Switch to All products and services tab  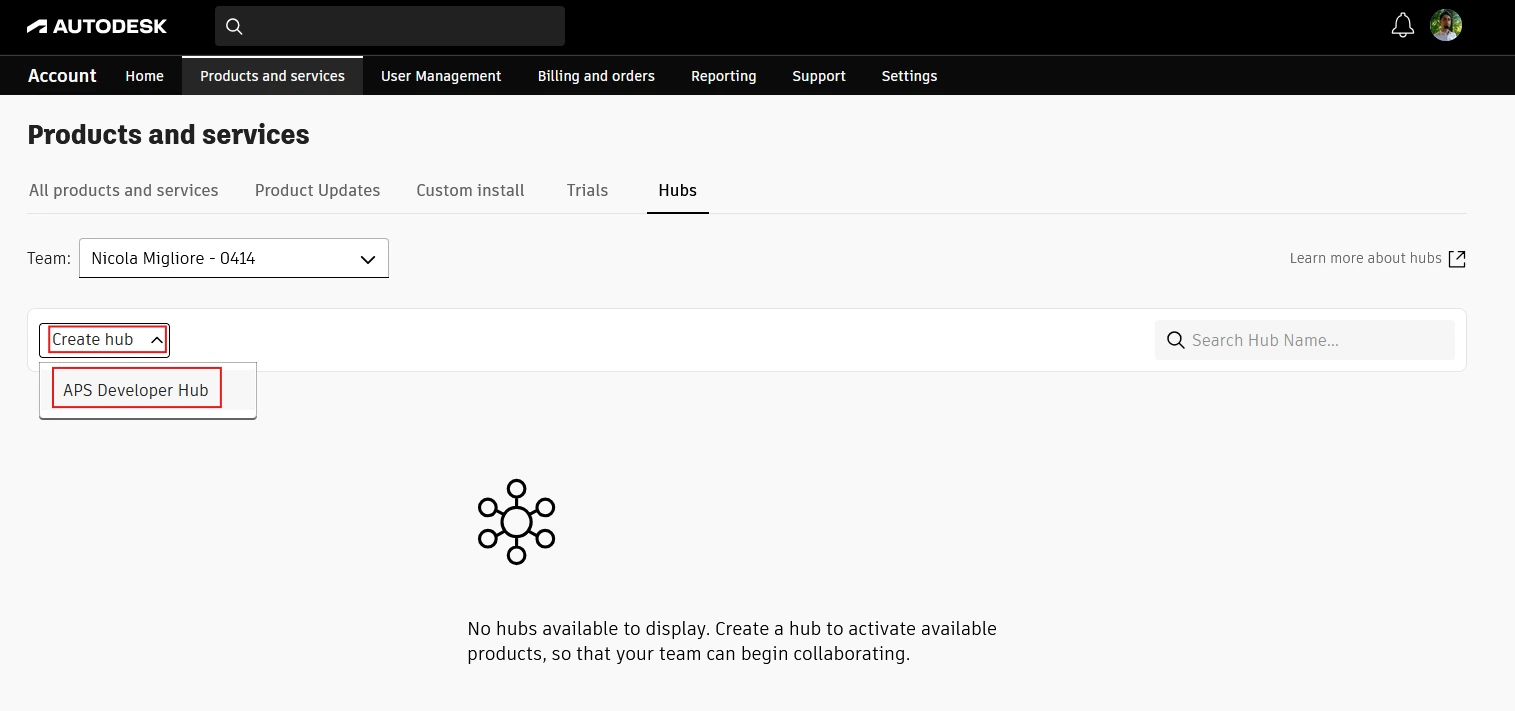(124, 190)
